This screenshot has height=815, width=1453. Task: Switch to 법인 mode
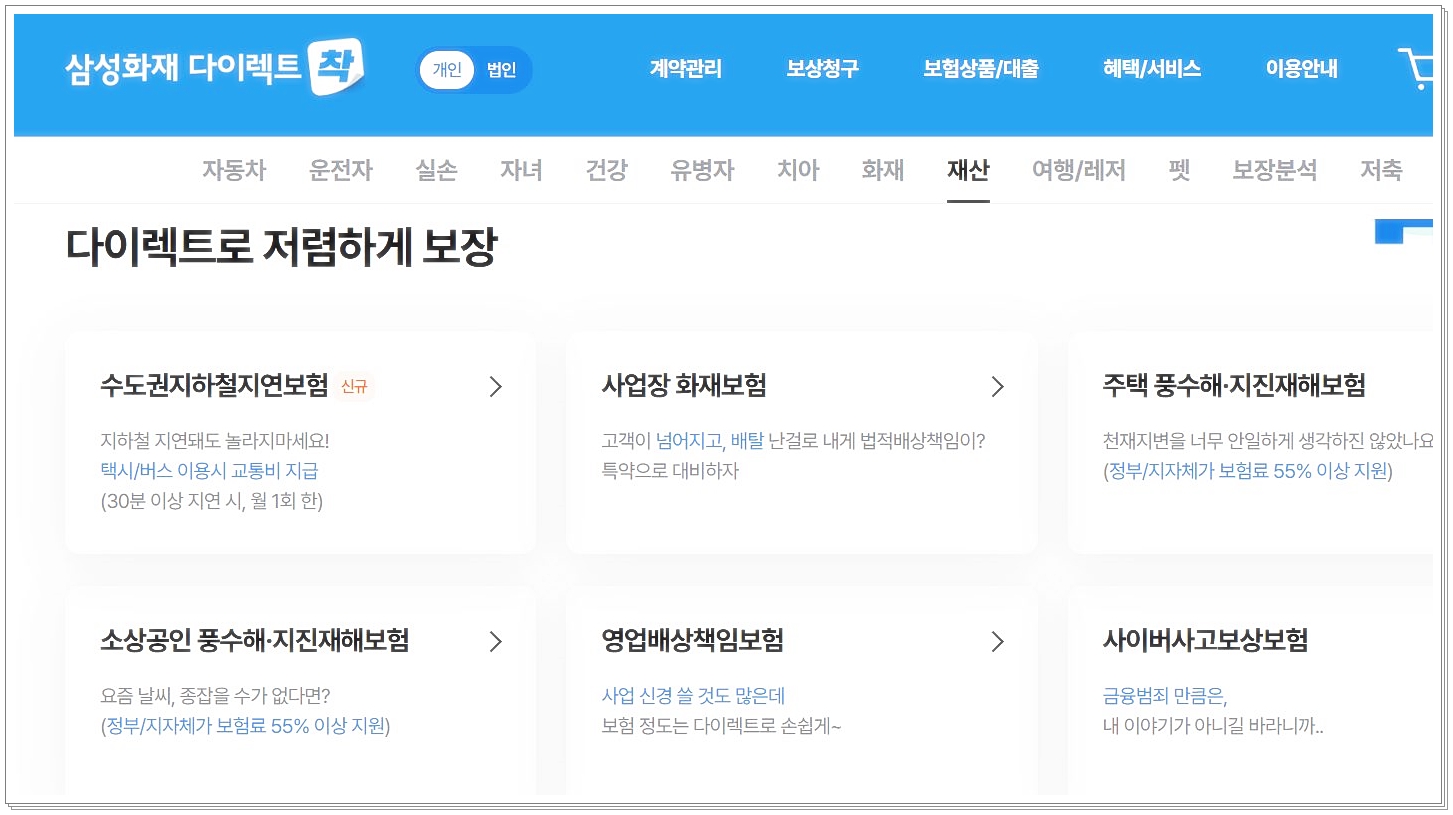pos(502,70)
